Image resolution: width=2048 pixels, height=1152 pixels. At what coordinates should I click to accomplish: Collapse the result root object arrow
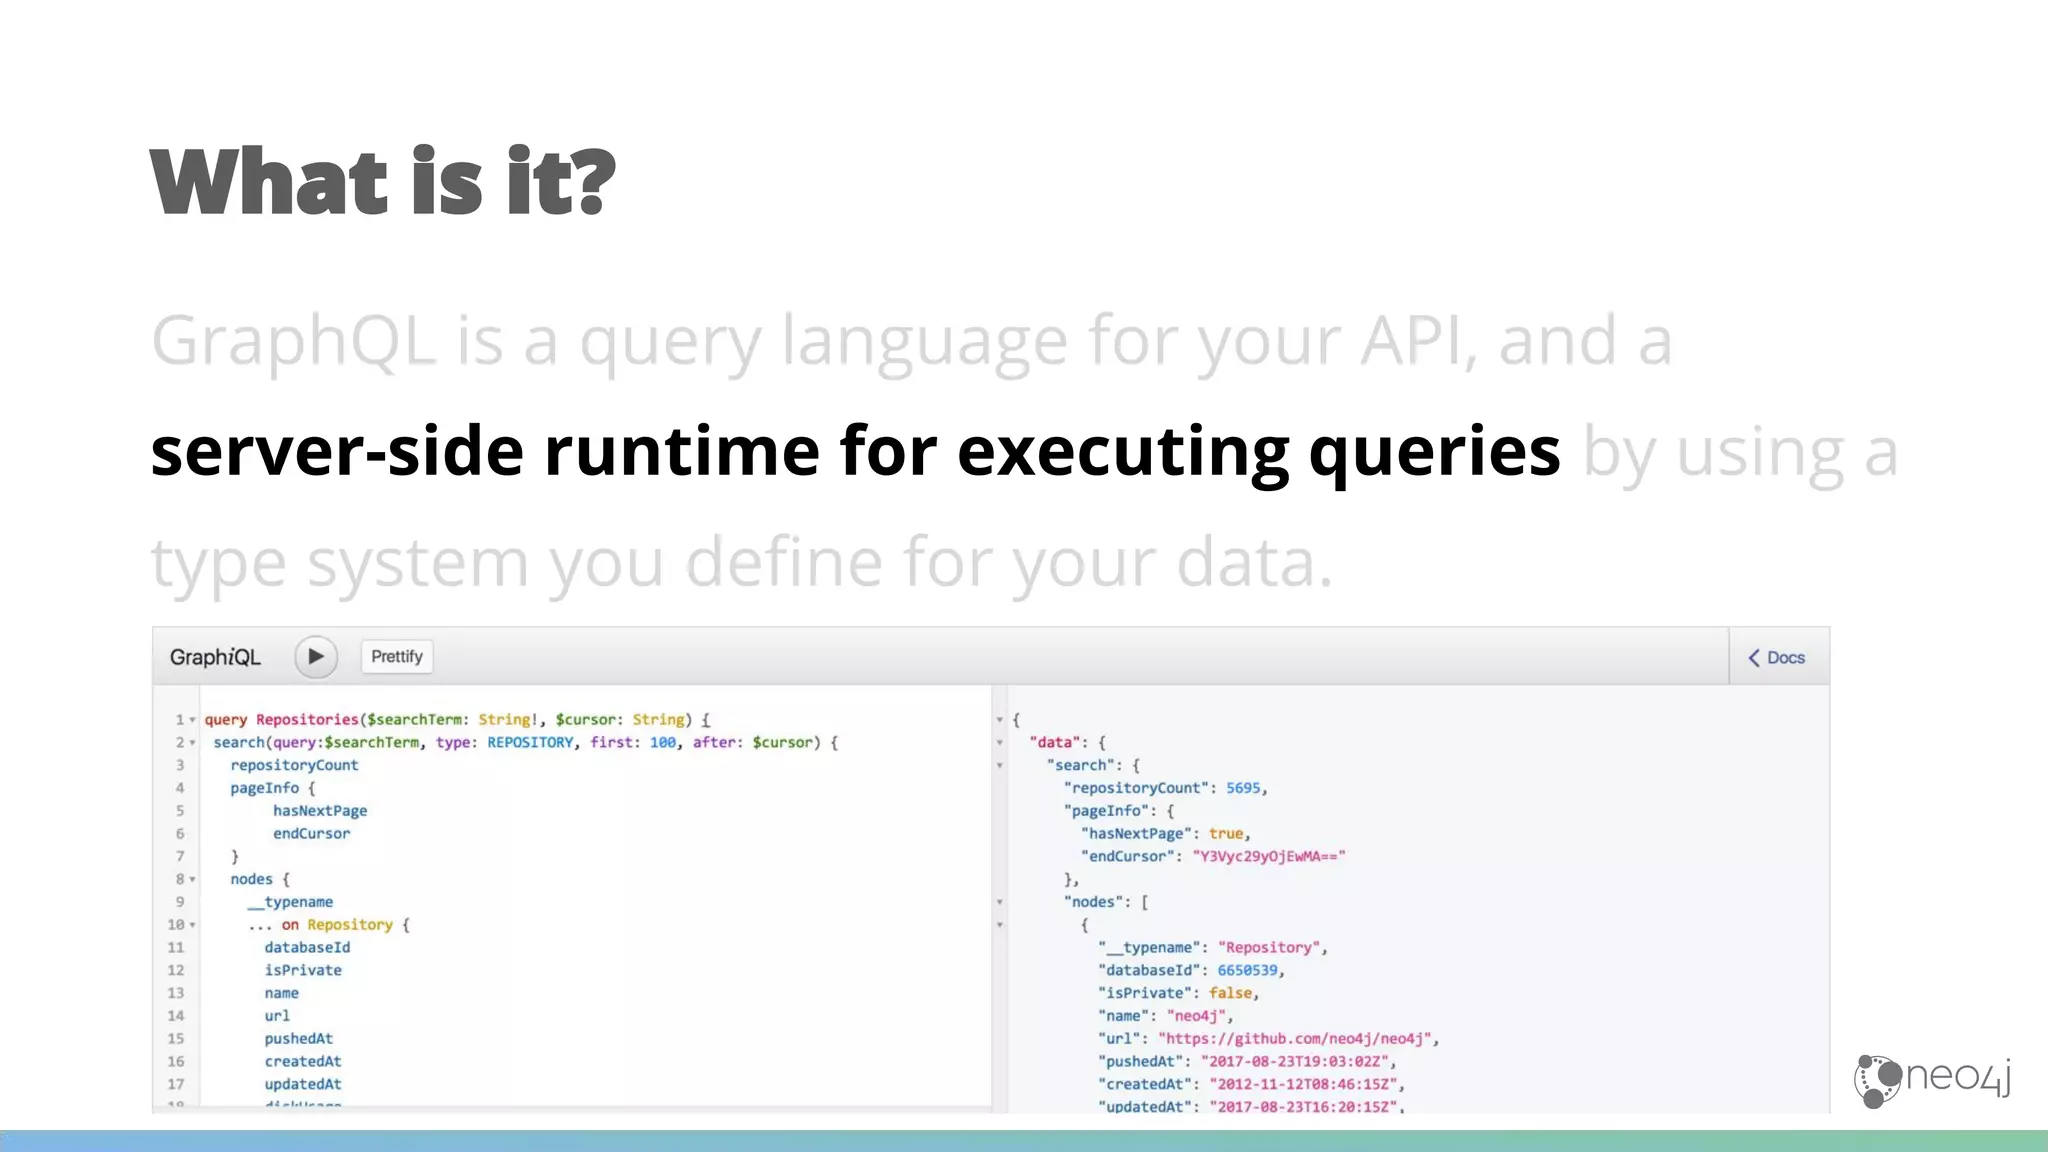[999, 720]
